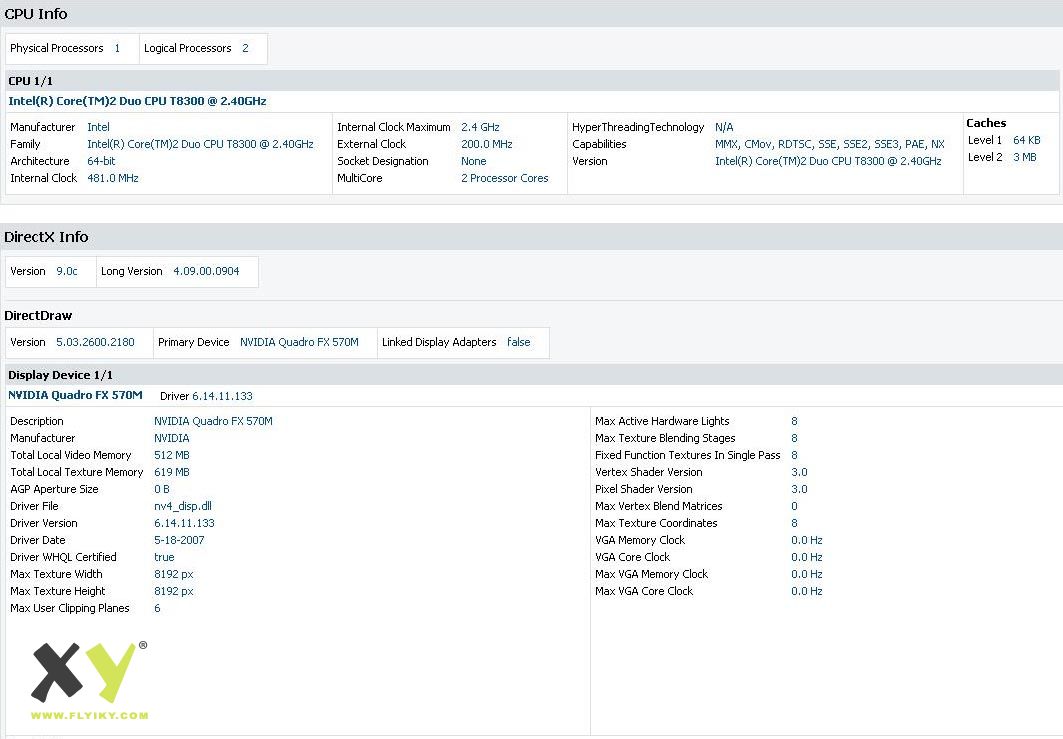Select the Manufacturer value "Intel"
This screenshot has height=739, width=1063.
[x=98, y=127]
